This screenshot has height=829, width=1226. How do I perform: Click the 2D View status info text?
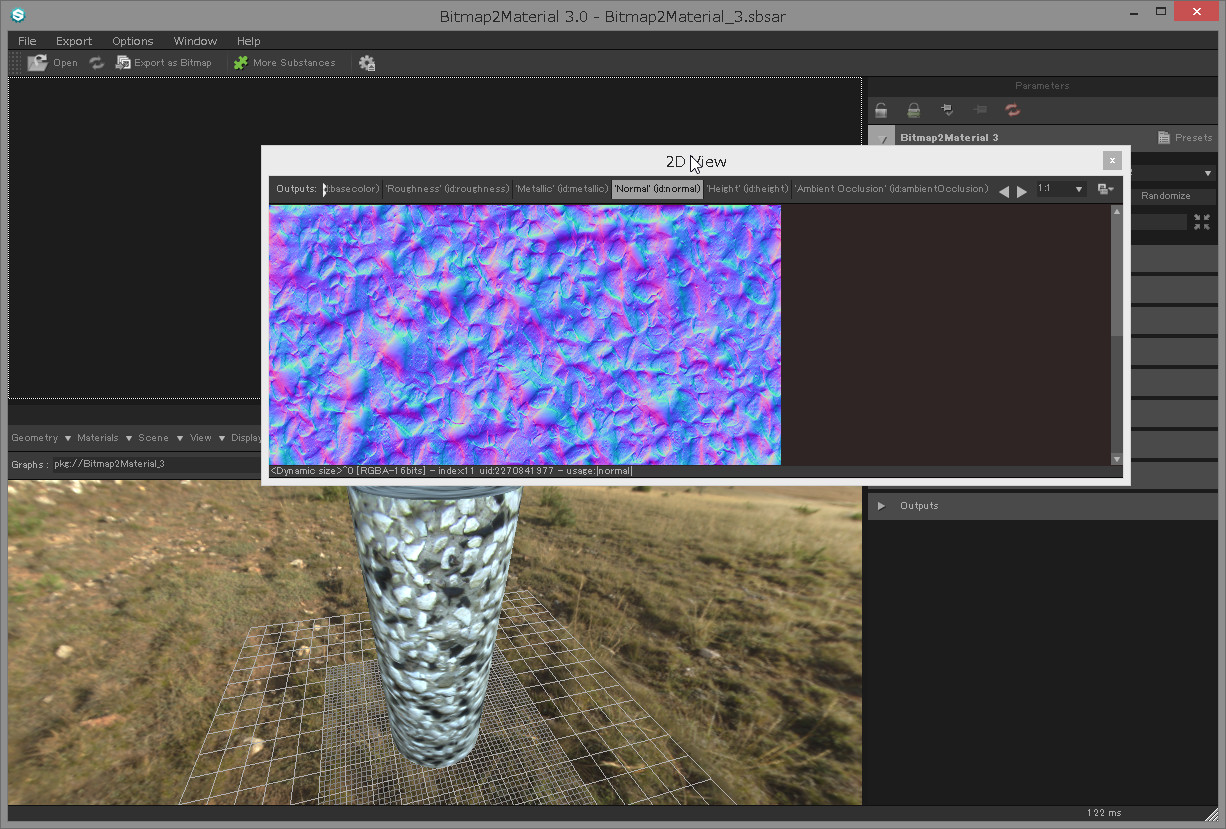[x=452, y=471]
